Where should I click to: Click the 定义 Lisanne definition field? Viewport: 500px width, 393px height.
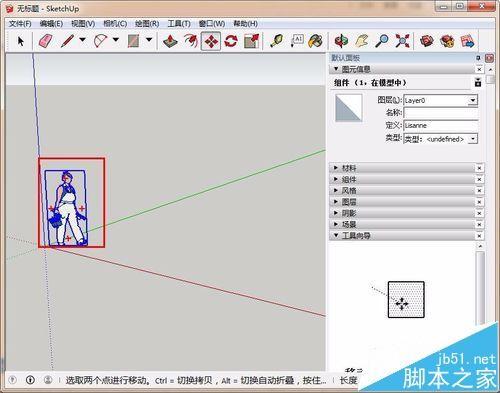pos(441,126)
